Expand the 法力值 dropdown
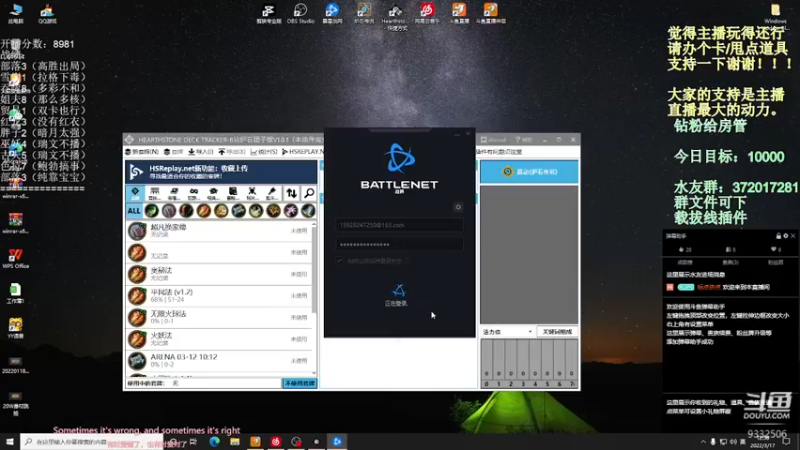This screenshot has height=450, width=800. point(507,332)
